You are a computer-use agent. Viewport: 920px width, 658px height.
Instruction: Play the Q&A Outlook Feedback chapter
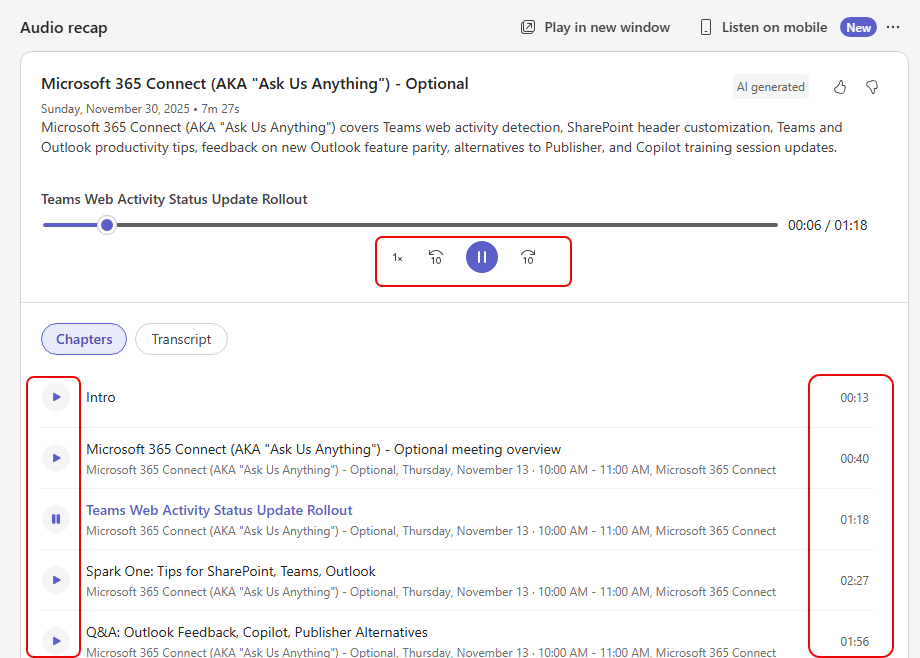56,640
